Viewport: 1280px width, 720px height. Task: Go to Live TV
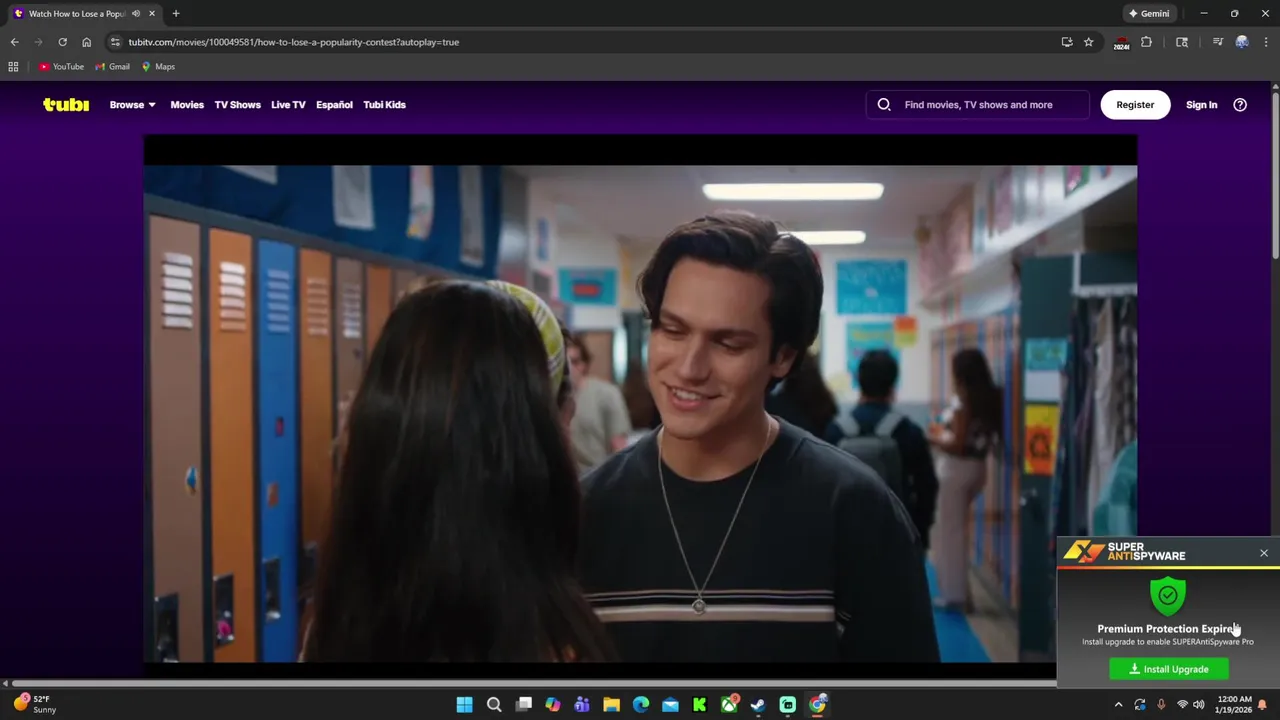point(288,104)
